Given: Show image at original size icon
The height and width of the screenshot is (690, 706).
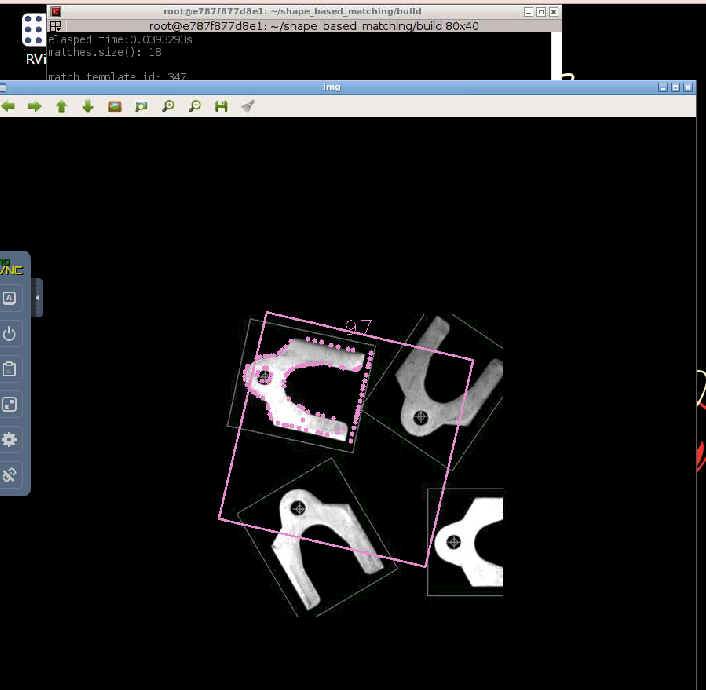Looking at the screenshot, I should click(x=115, y=106).
